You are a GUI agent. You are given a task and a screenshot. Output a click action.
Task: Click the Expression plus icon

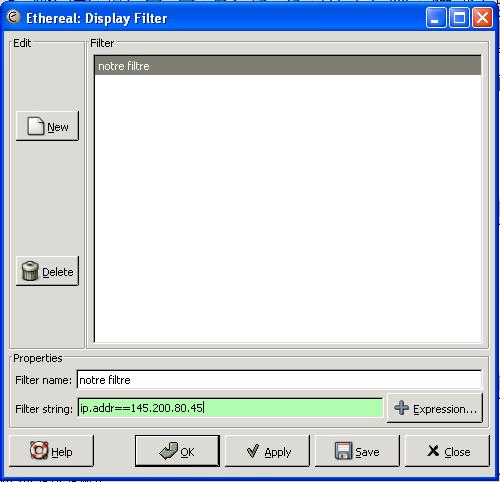[x=401, y=408]
